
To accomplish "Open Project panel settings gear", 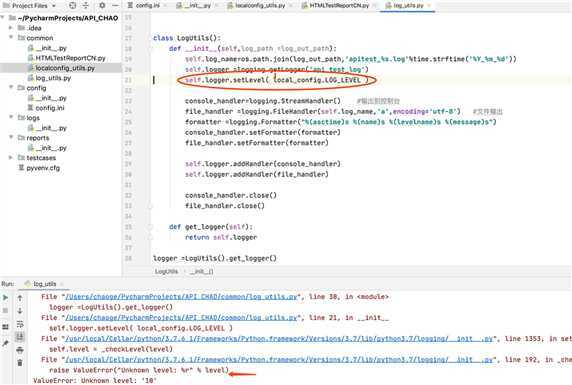I will tap(102, 5).
